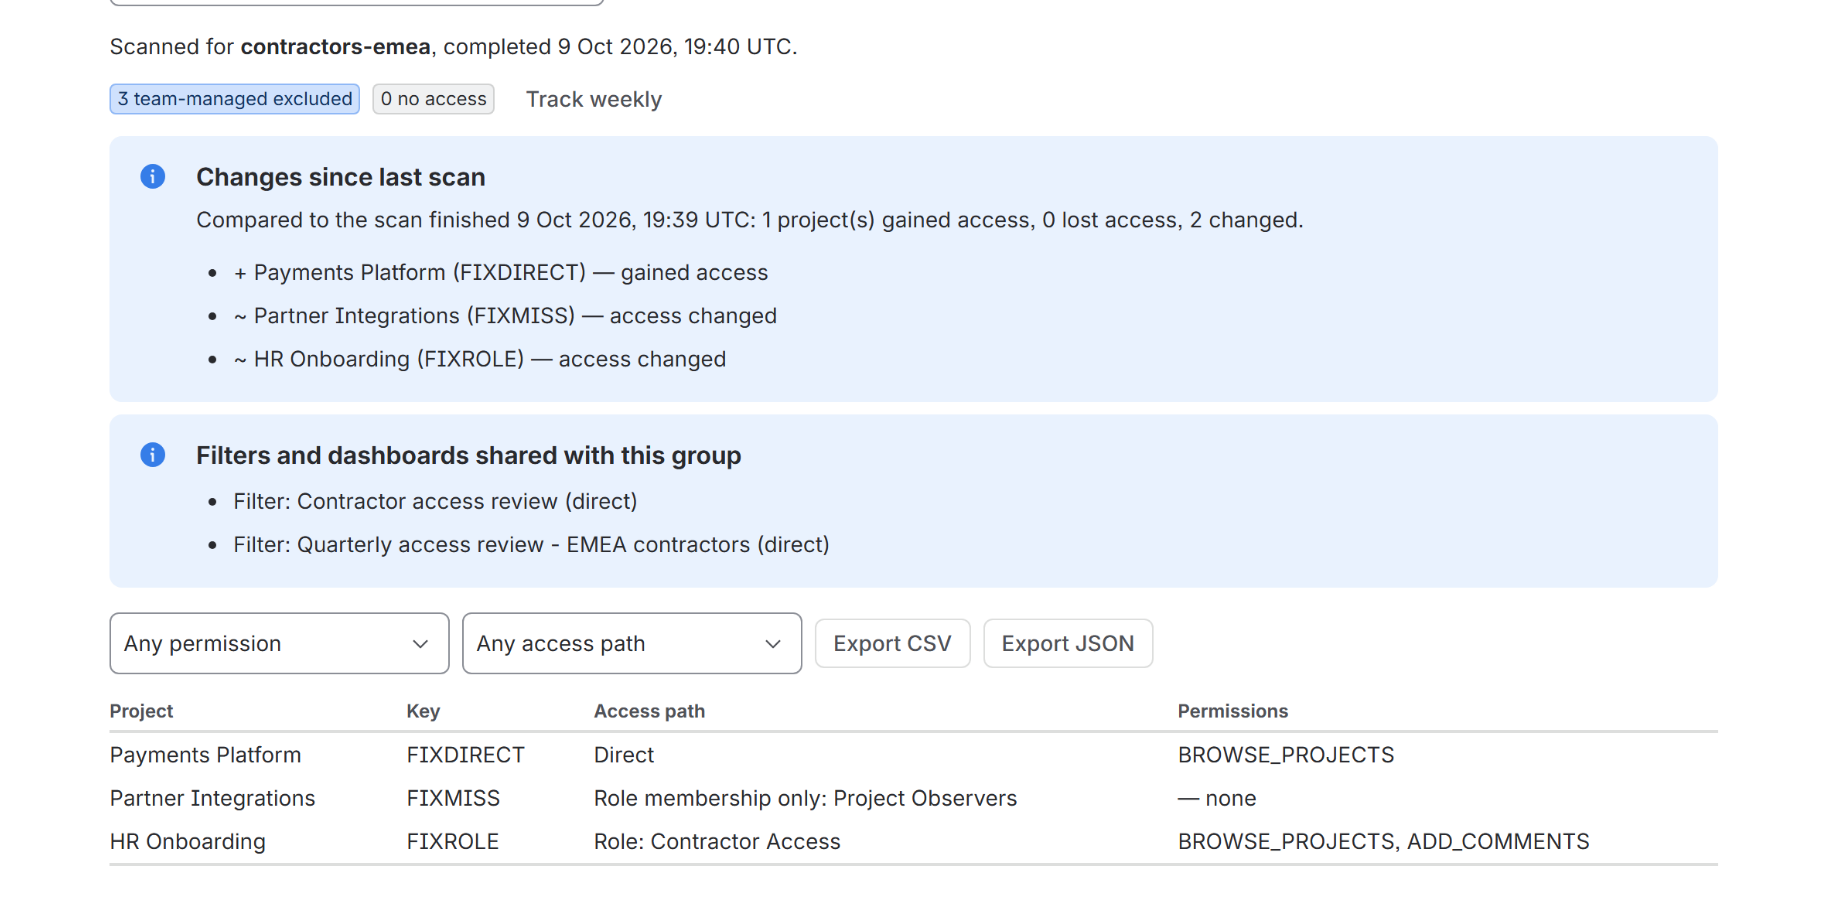Click the Key column header
This screenshot has width=1840, height=900.
tap(423, 711)
